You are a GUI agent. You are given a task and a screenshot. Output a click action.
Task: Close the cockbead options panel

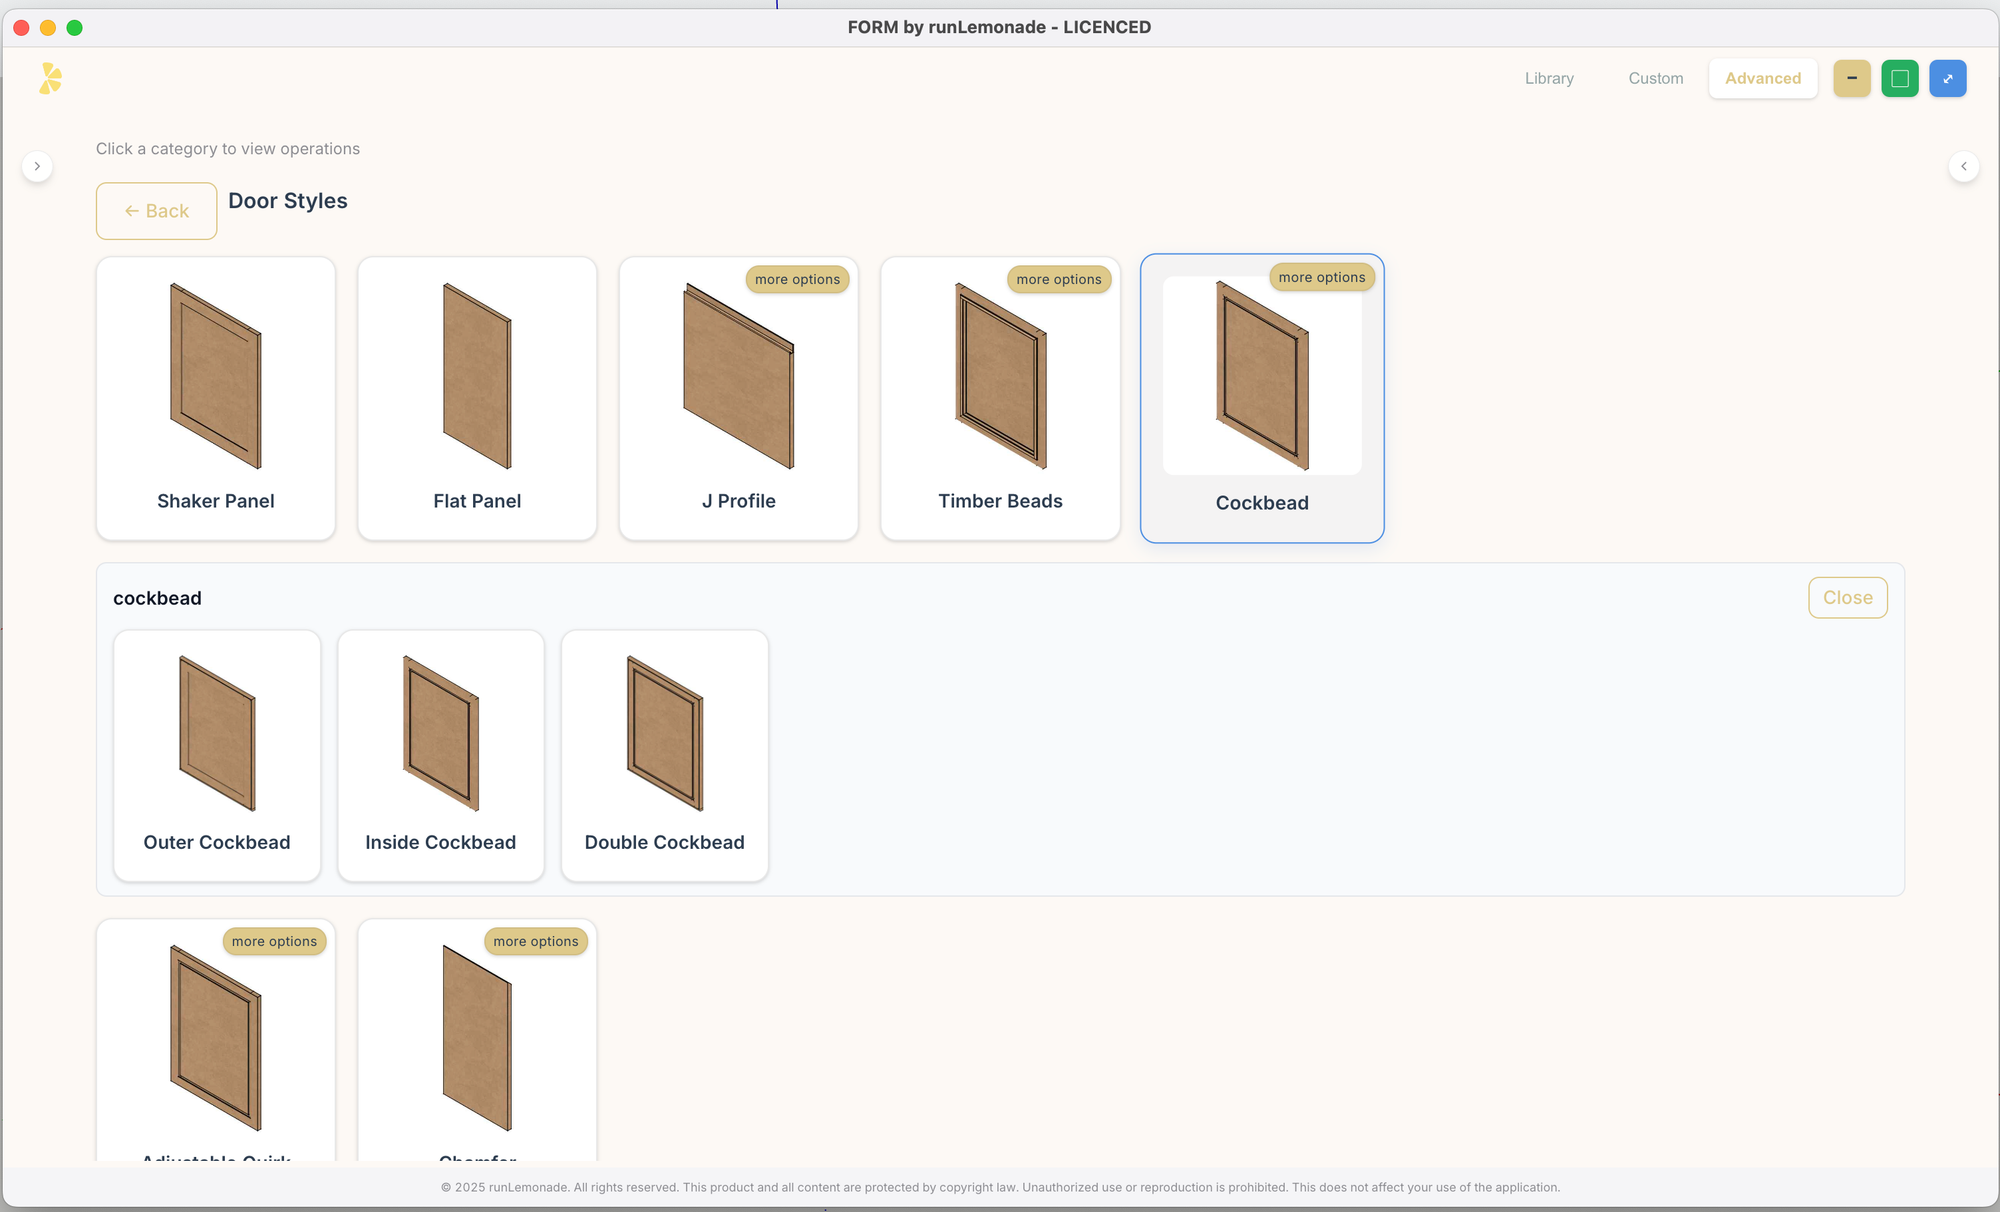tap(1847, 598)
